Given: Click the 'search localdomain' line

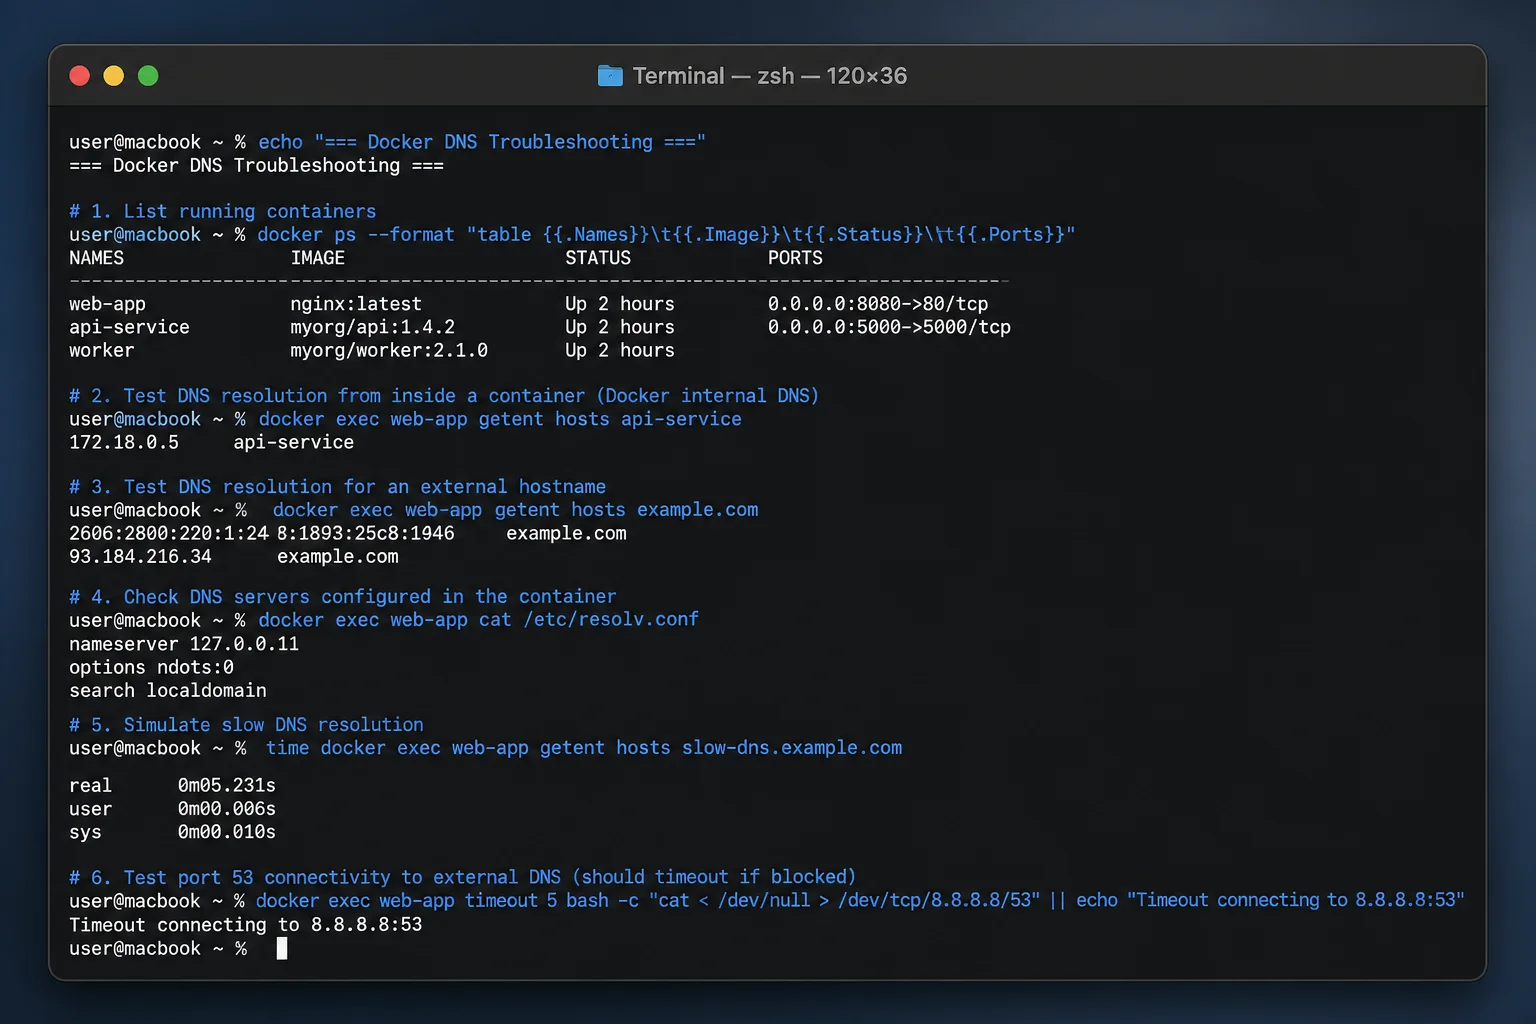Looking at the screenshot, I should pos(168,690).
